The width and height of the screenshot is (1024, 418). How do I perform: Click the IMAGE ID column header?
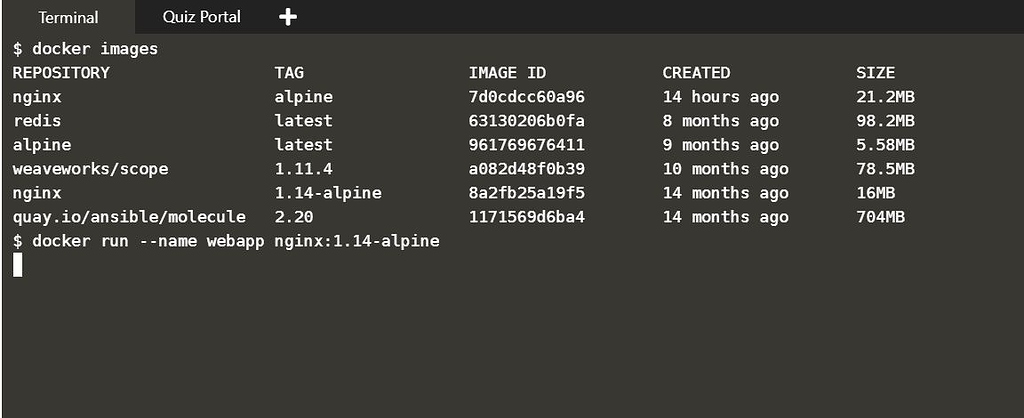tap(507, 72)
